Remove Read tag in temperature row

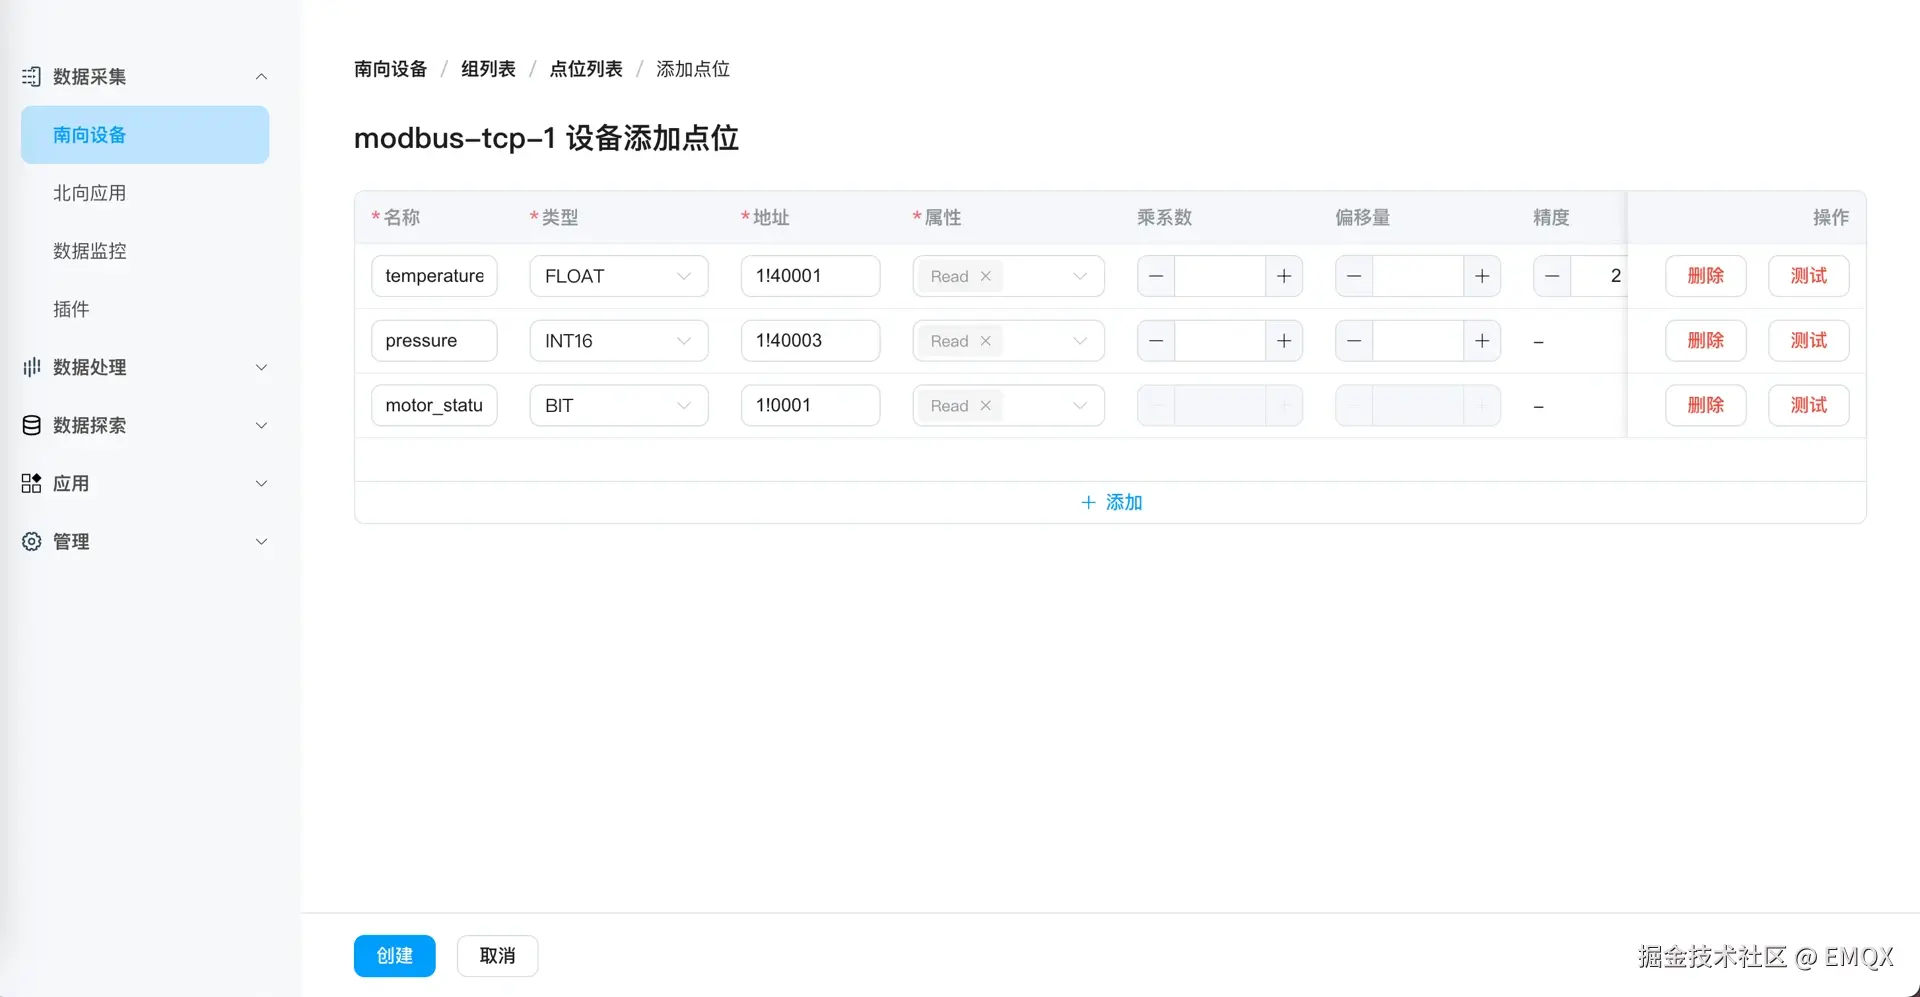985,276
